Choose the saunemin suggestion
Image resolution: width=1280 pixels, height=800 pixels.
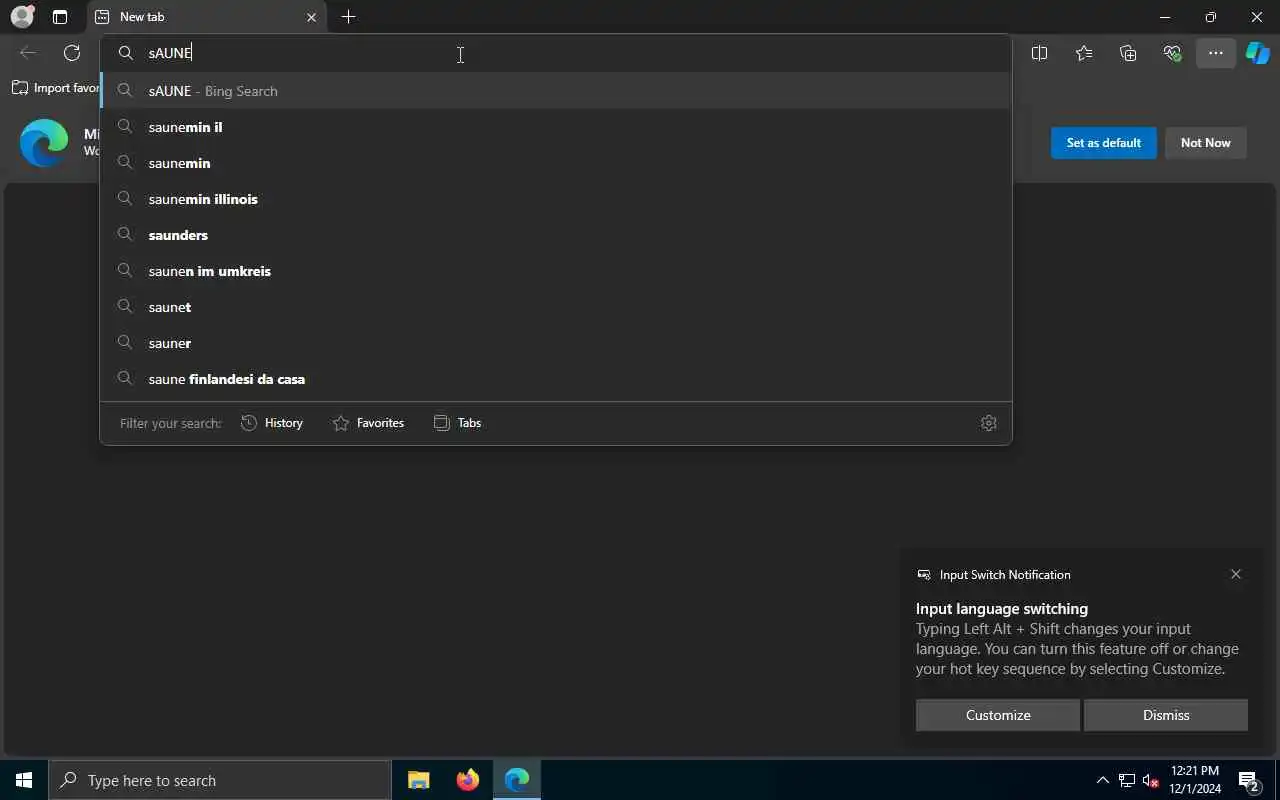(x=556, y=163)
